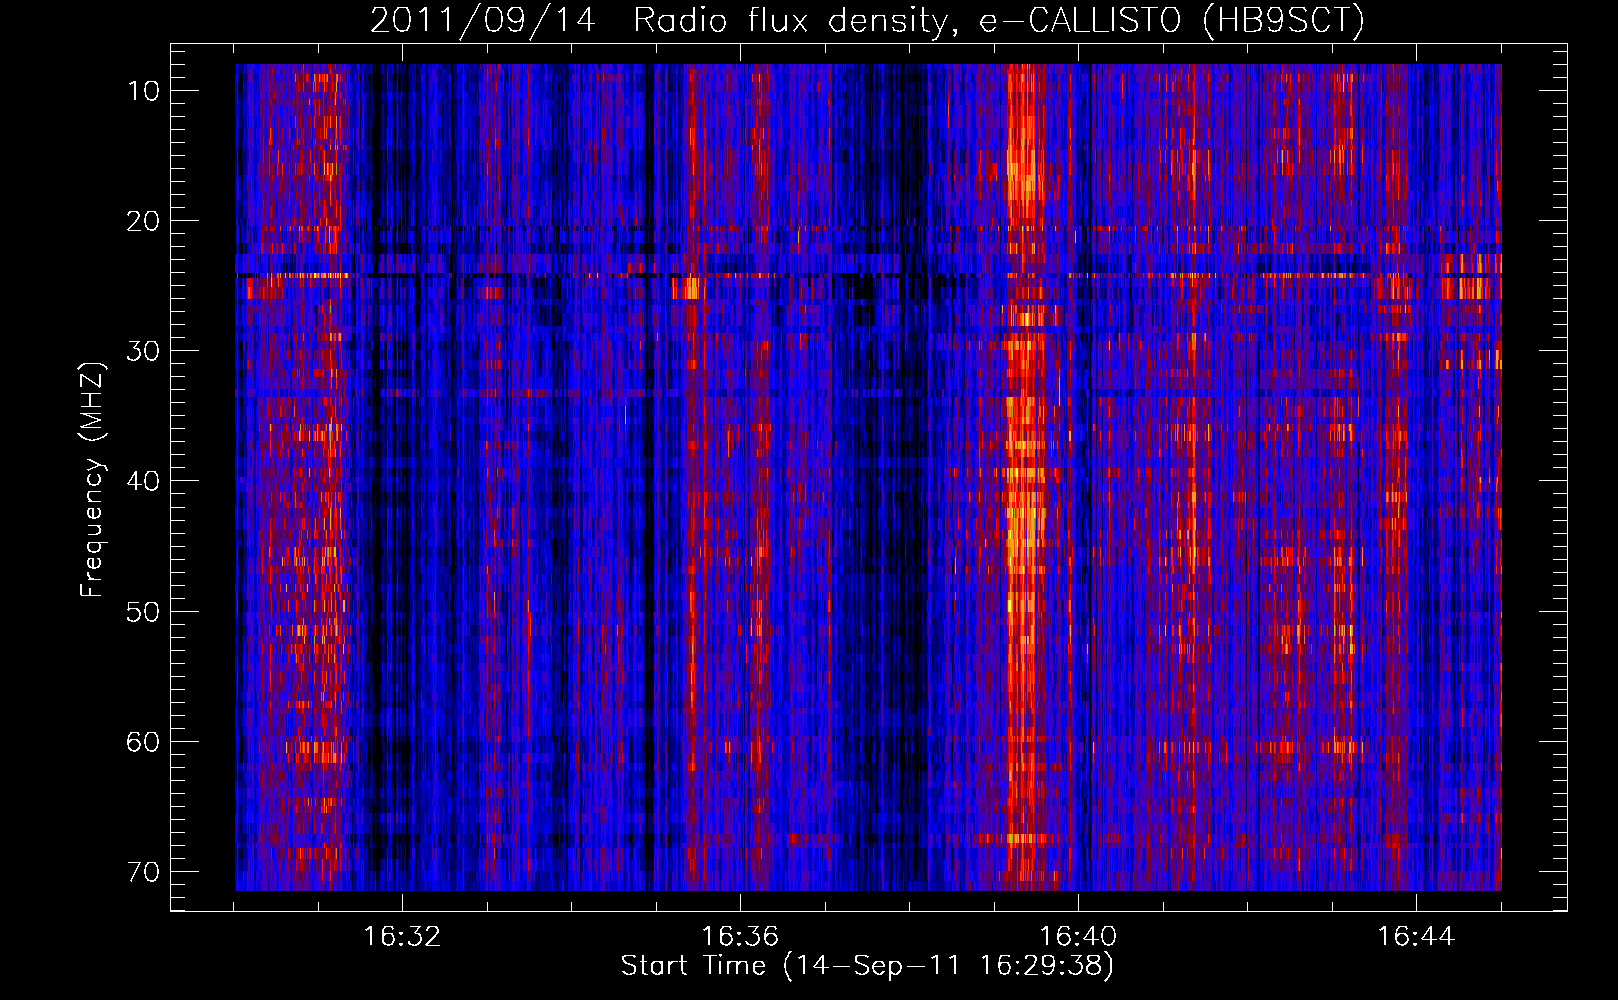This screenshot has height=1000, width=1618.
Task: Click the 10 frequency tick label
Action: 143,91
